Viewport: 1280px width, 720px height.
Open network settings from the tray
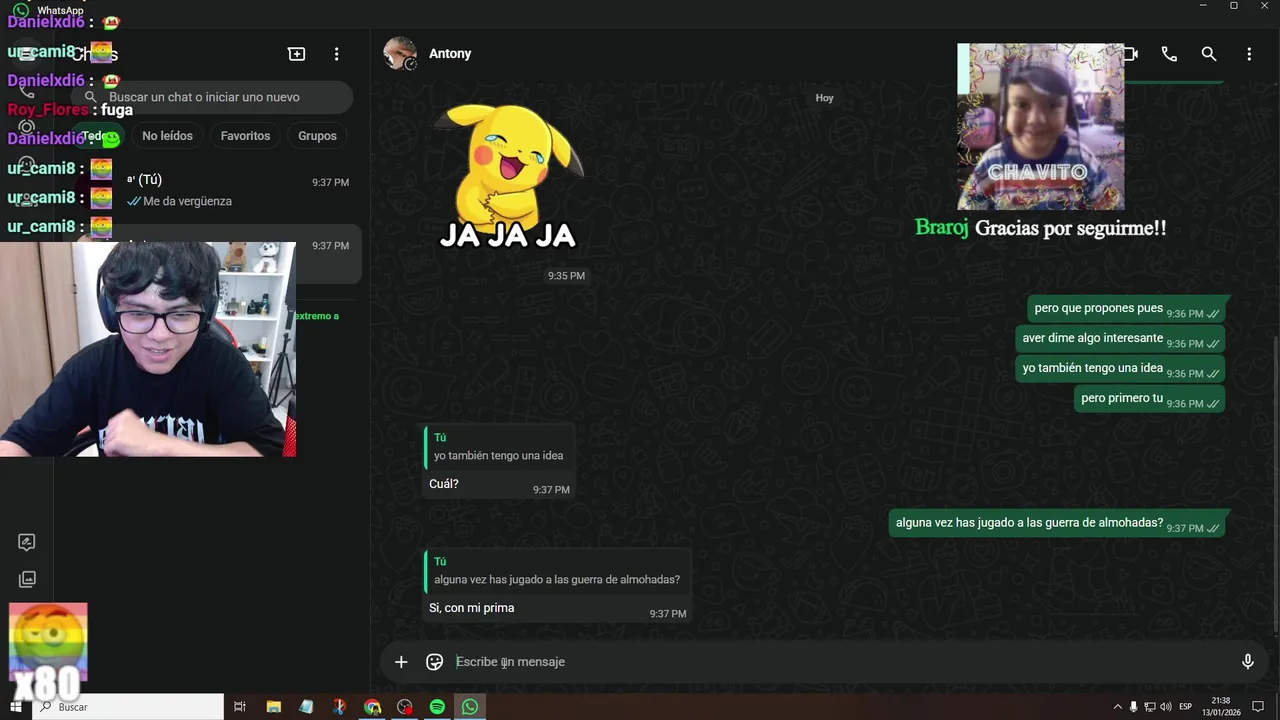click(1150, 707)
